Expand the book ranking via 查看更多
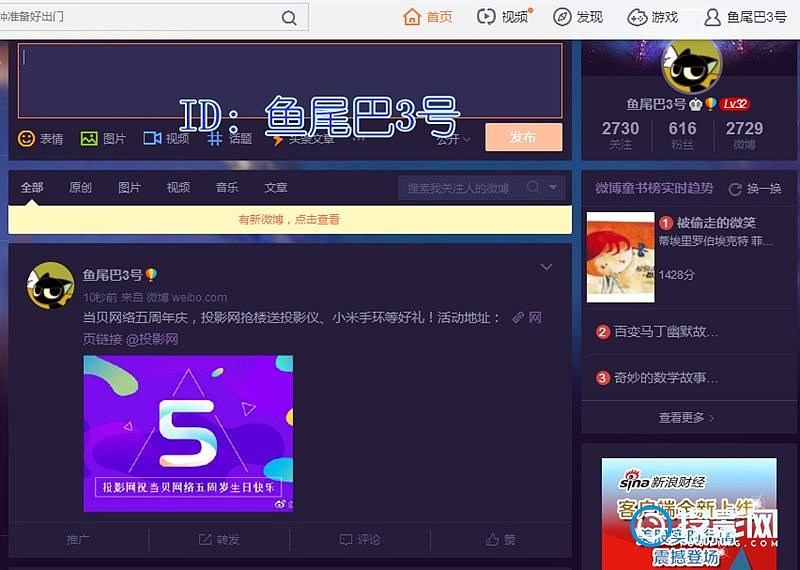The height and width of the screenshot is (570, 800). click(x=686, y=417)
